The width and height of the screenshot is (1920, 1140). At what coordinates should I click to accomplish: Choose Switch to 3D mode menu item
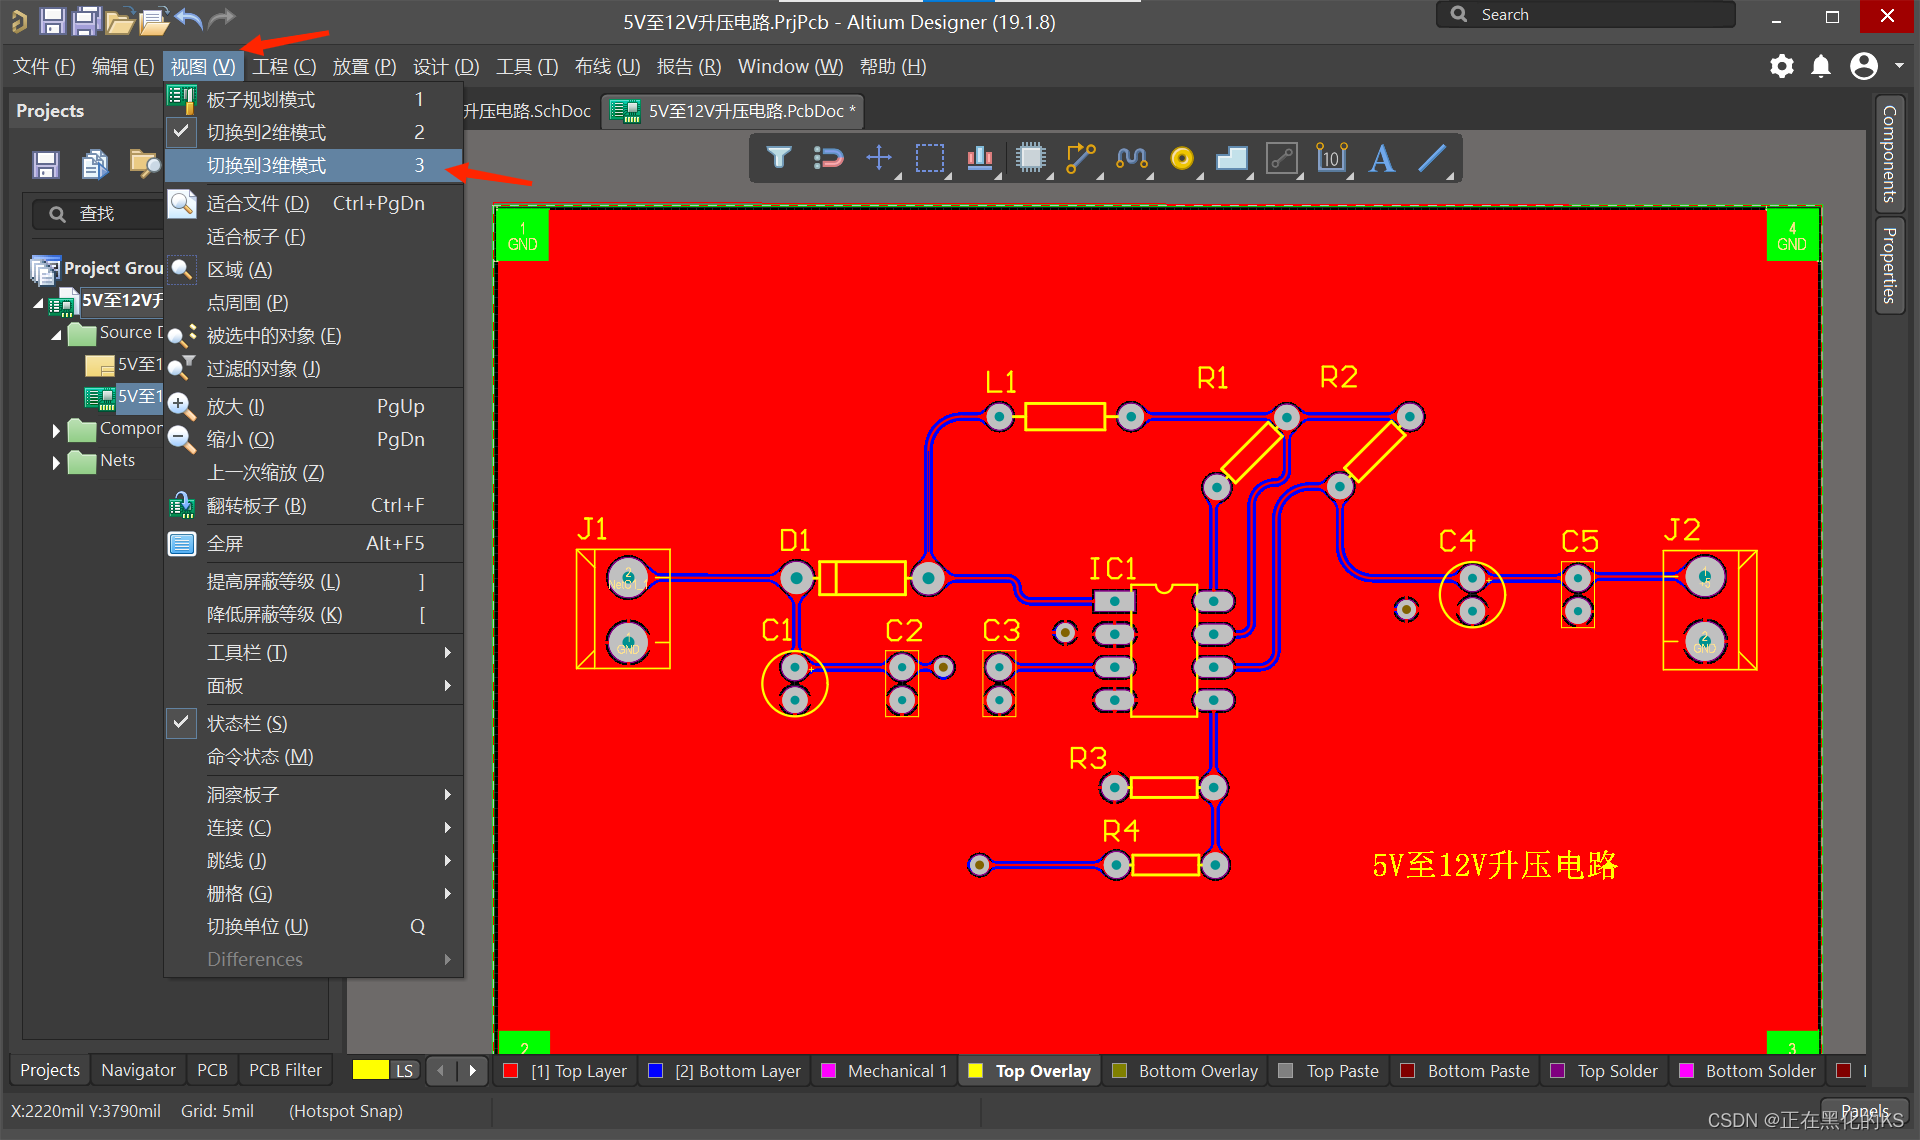point(266,165)
